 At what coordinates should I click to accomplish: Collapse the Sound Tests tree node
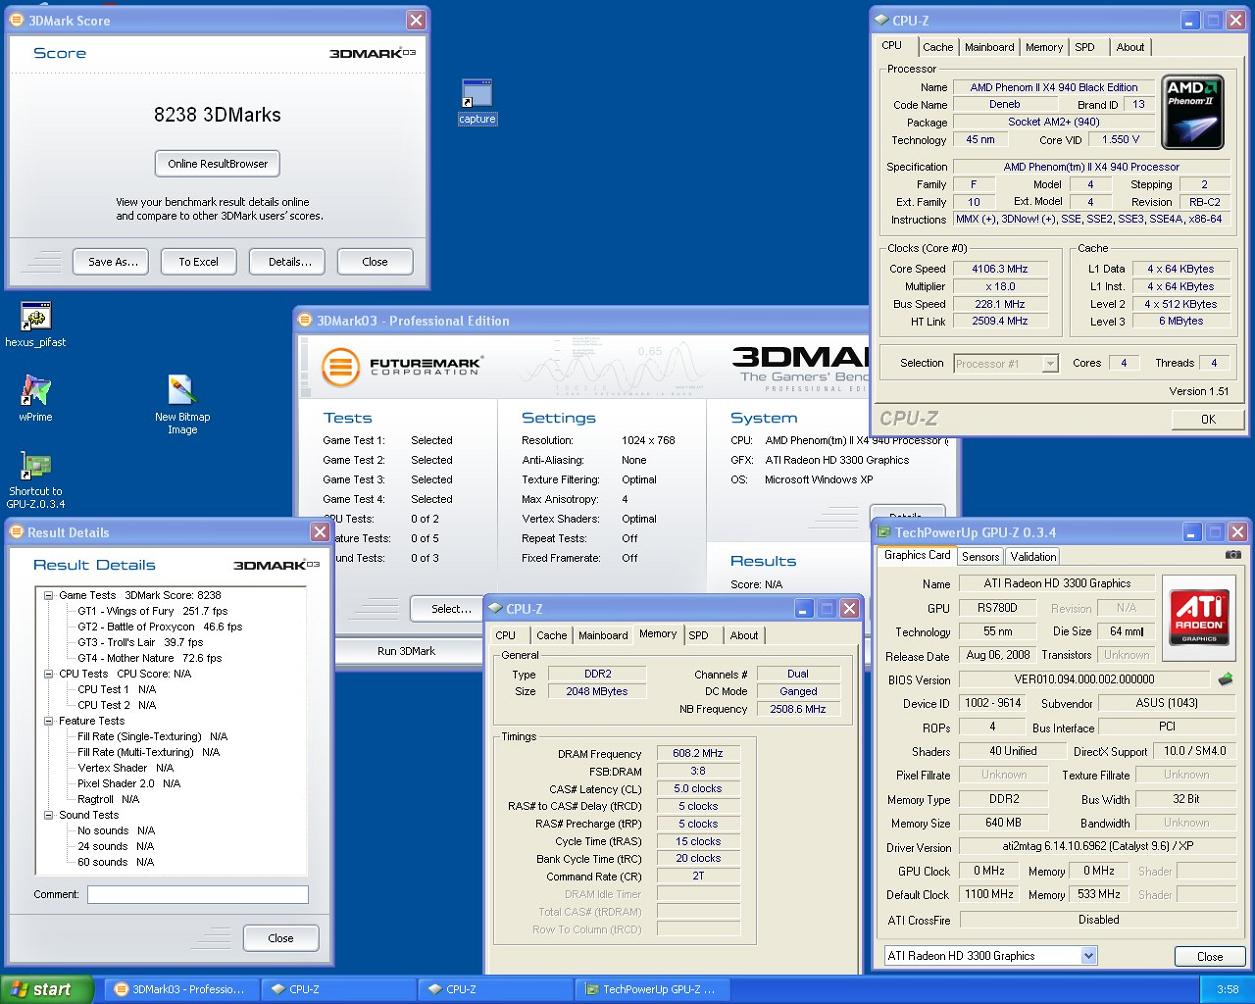[48, 815]
